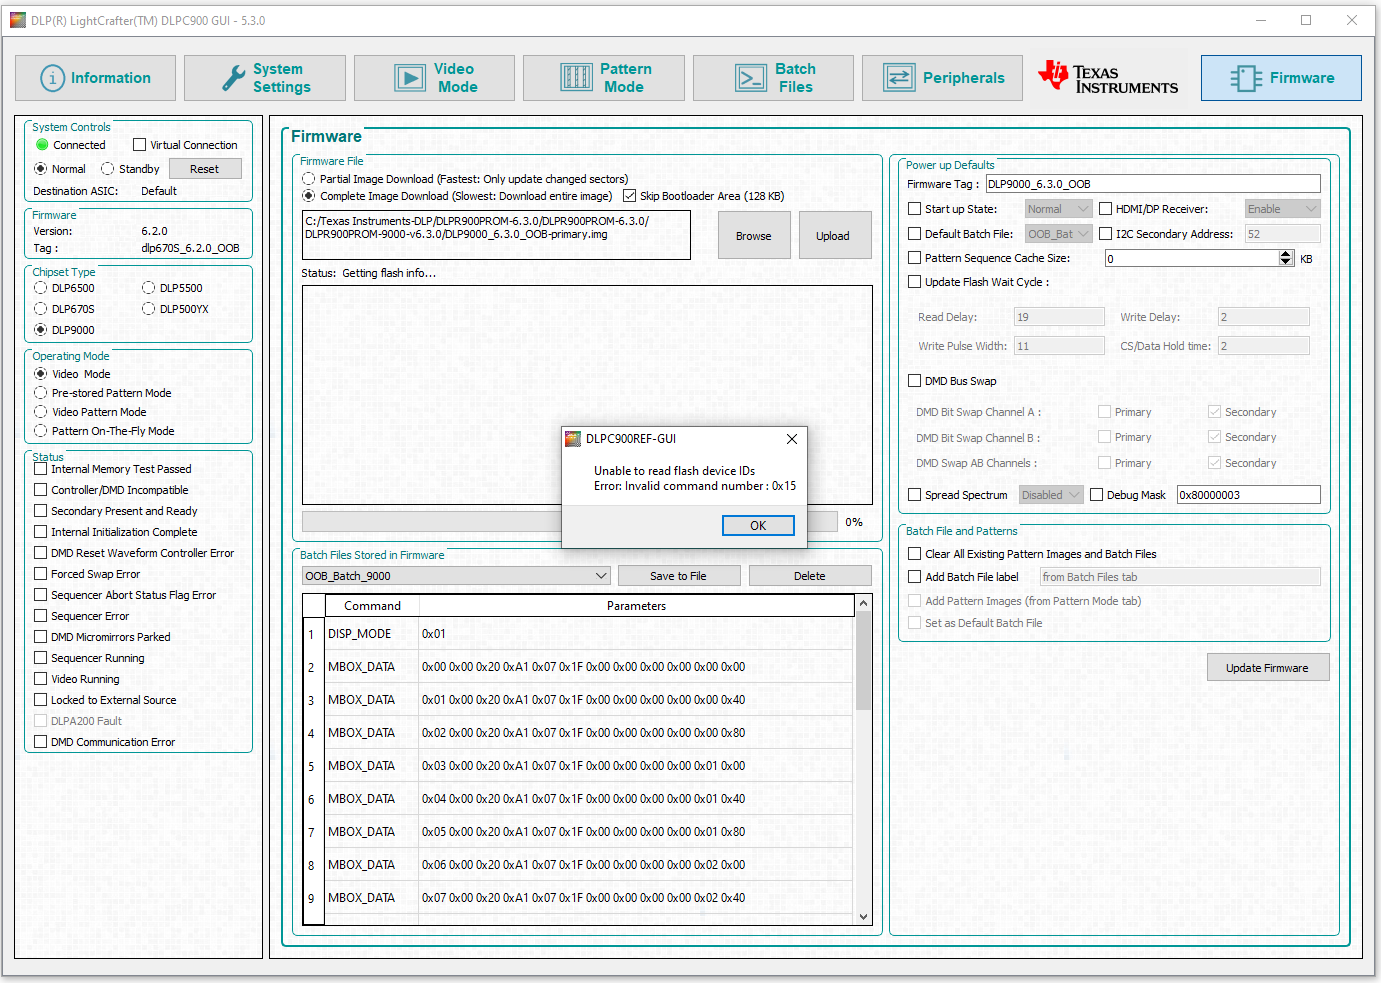The height and width of the screenshot is (983, 1381).
Task: Click the Firmware Tag input field
Action: tap(1153, 184)
